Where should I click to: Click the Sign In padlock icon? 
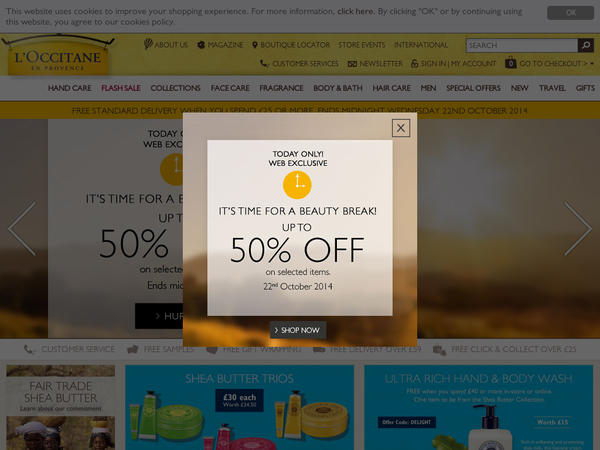tap(414, 63)
